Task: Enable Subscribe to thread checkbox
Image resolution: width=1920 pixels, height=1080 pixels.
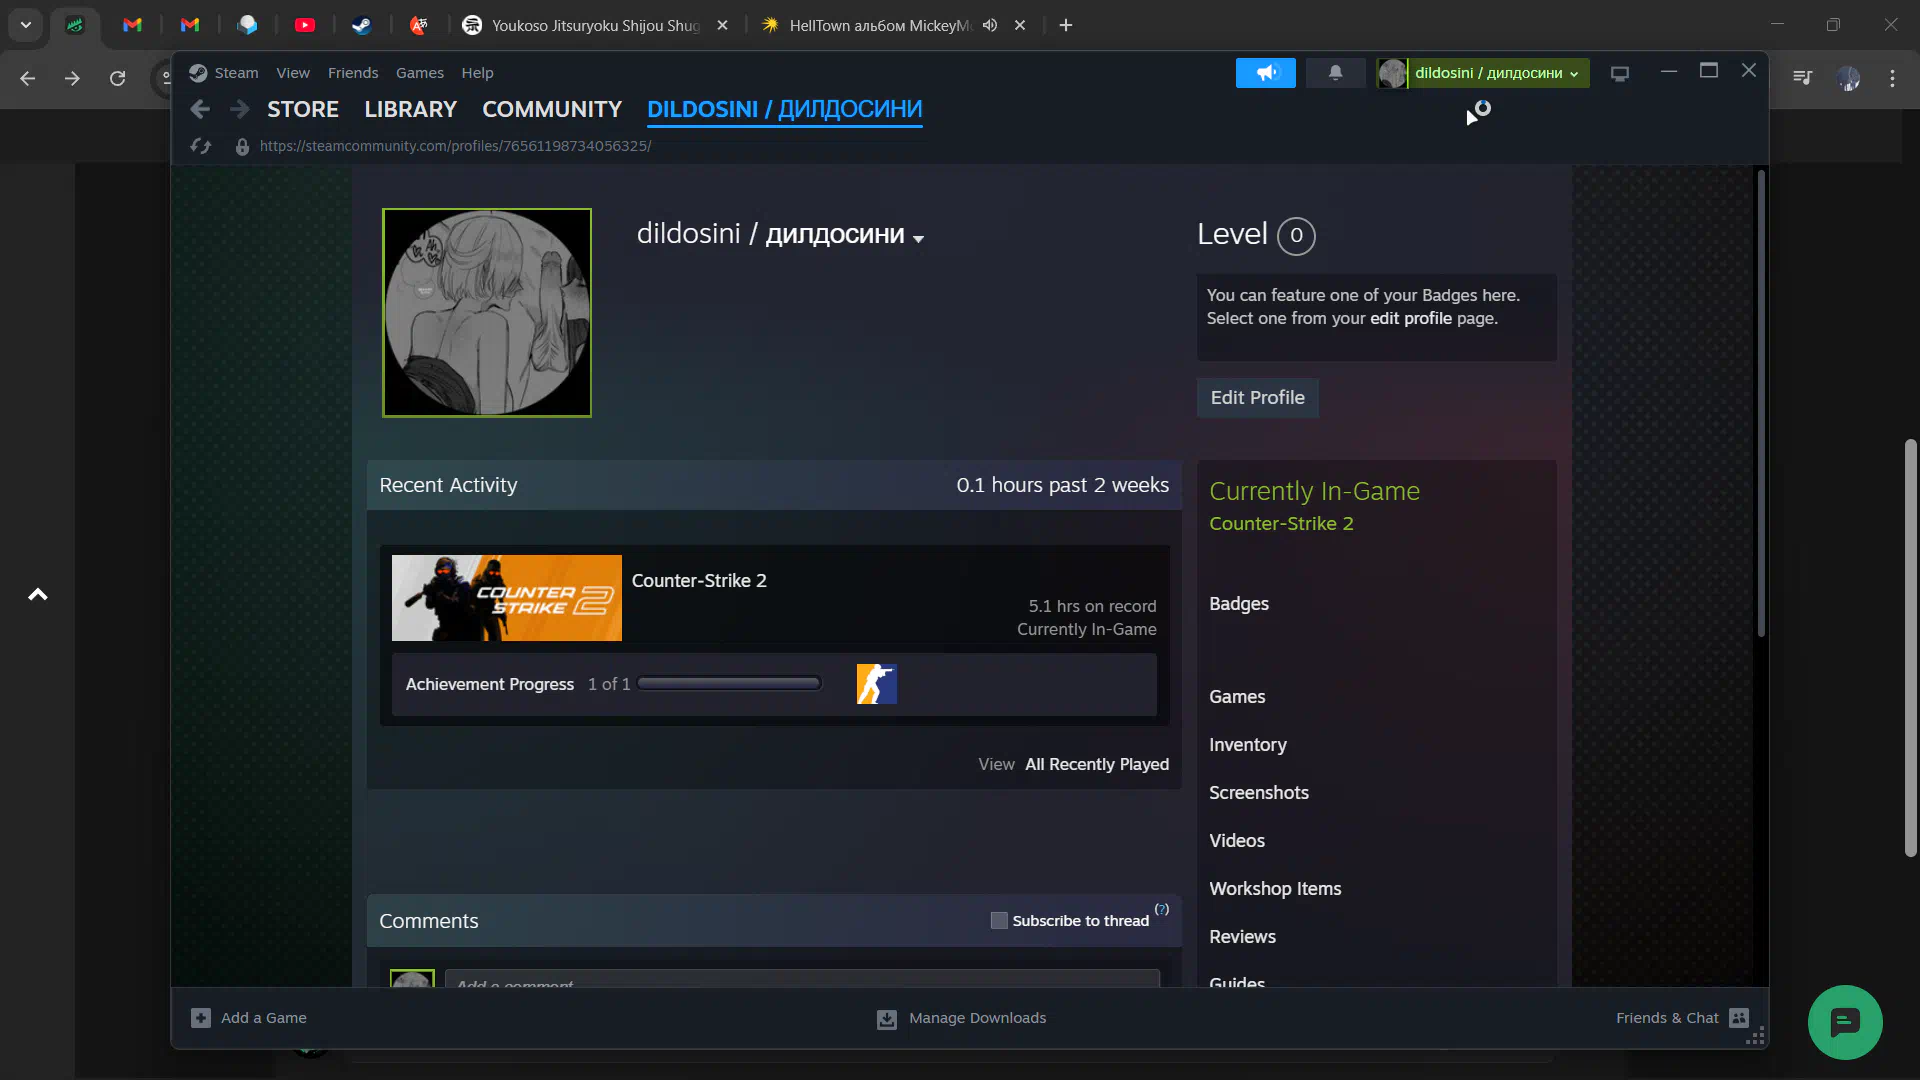Action: coord(999,921)
